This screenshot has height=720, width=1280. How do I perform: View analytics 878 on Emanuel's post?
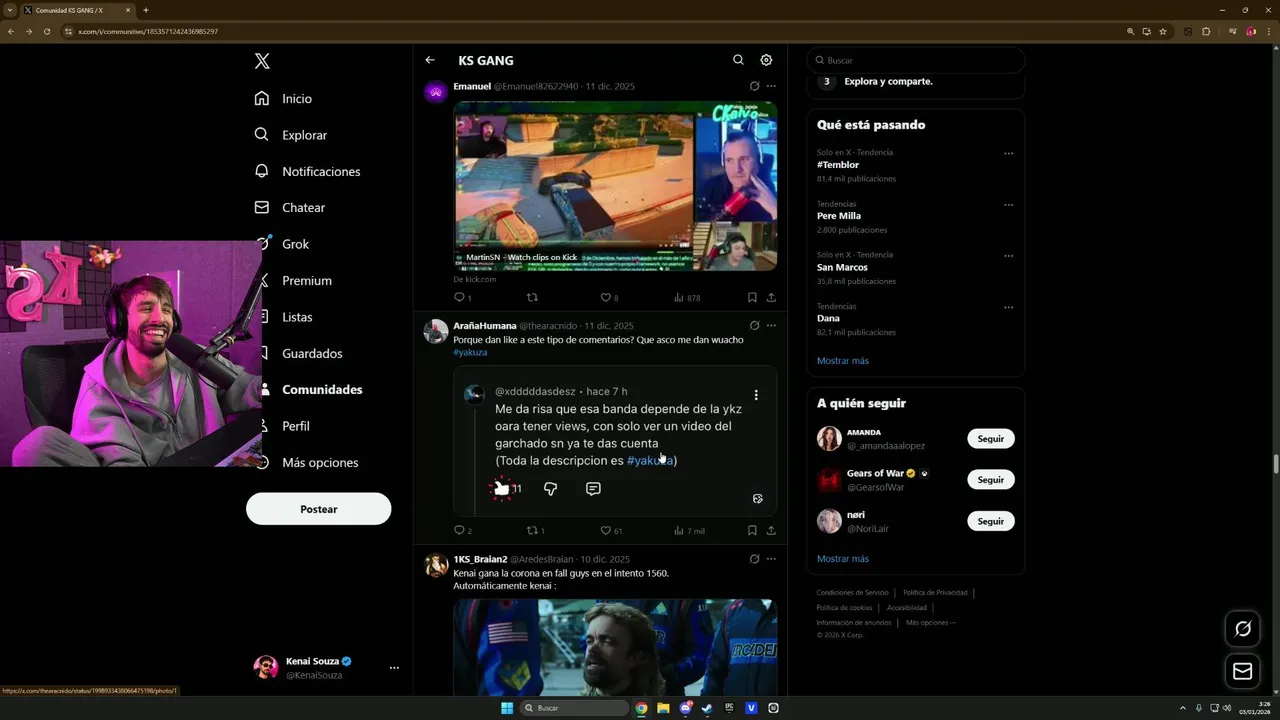click(687, 297)
